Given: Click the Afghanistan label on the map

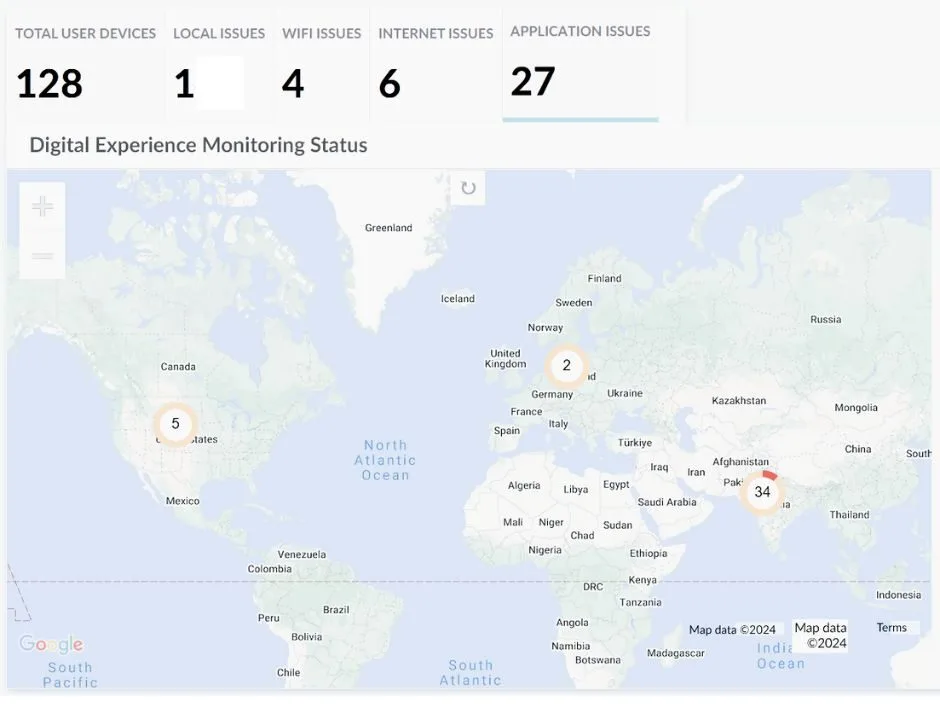Looking at the screenshot, I should (x=740, y=462).
